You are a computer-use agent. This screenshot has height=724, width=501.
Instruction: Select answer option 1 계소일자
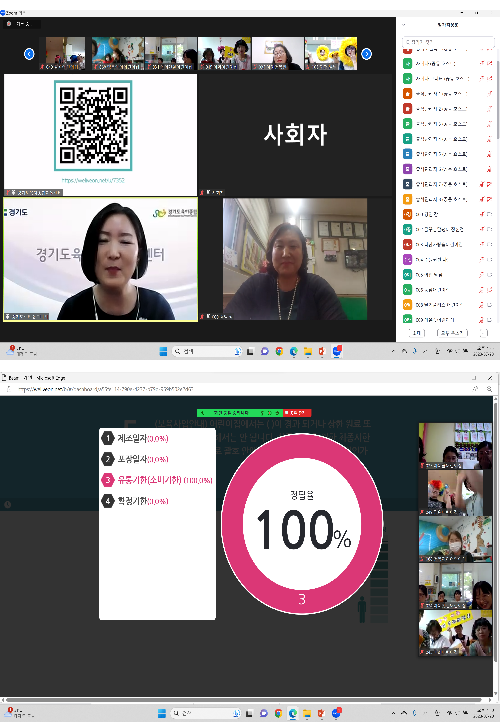[x=135, y=438]
